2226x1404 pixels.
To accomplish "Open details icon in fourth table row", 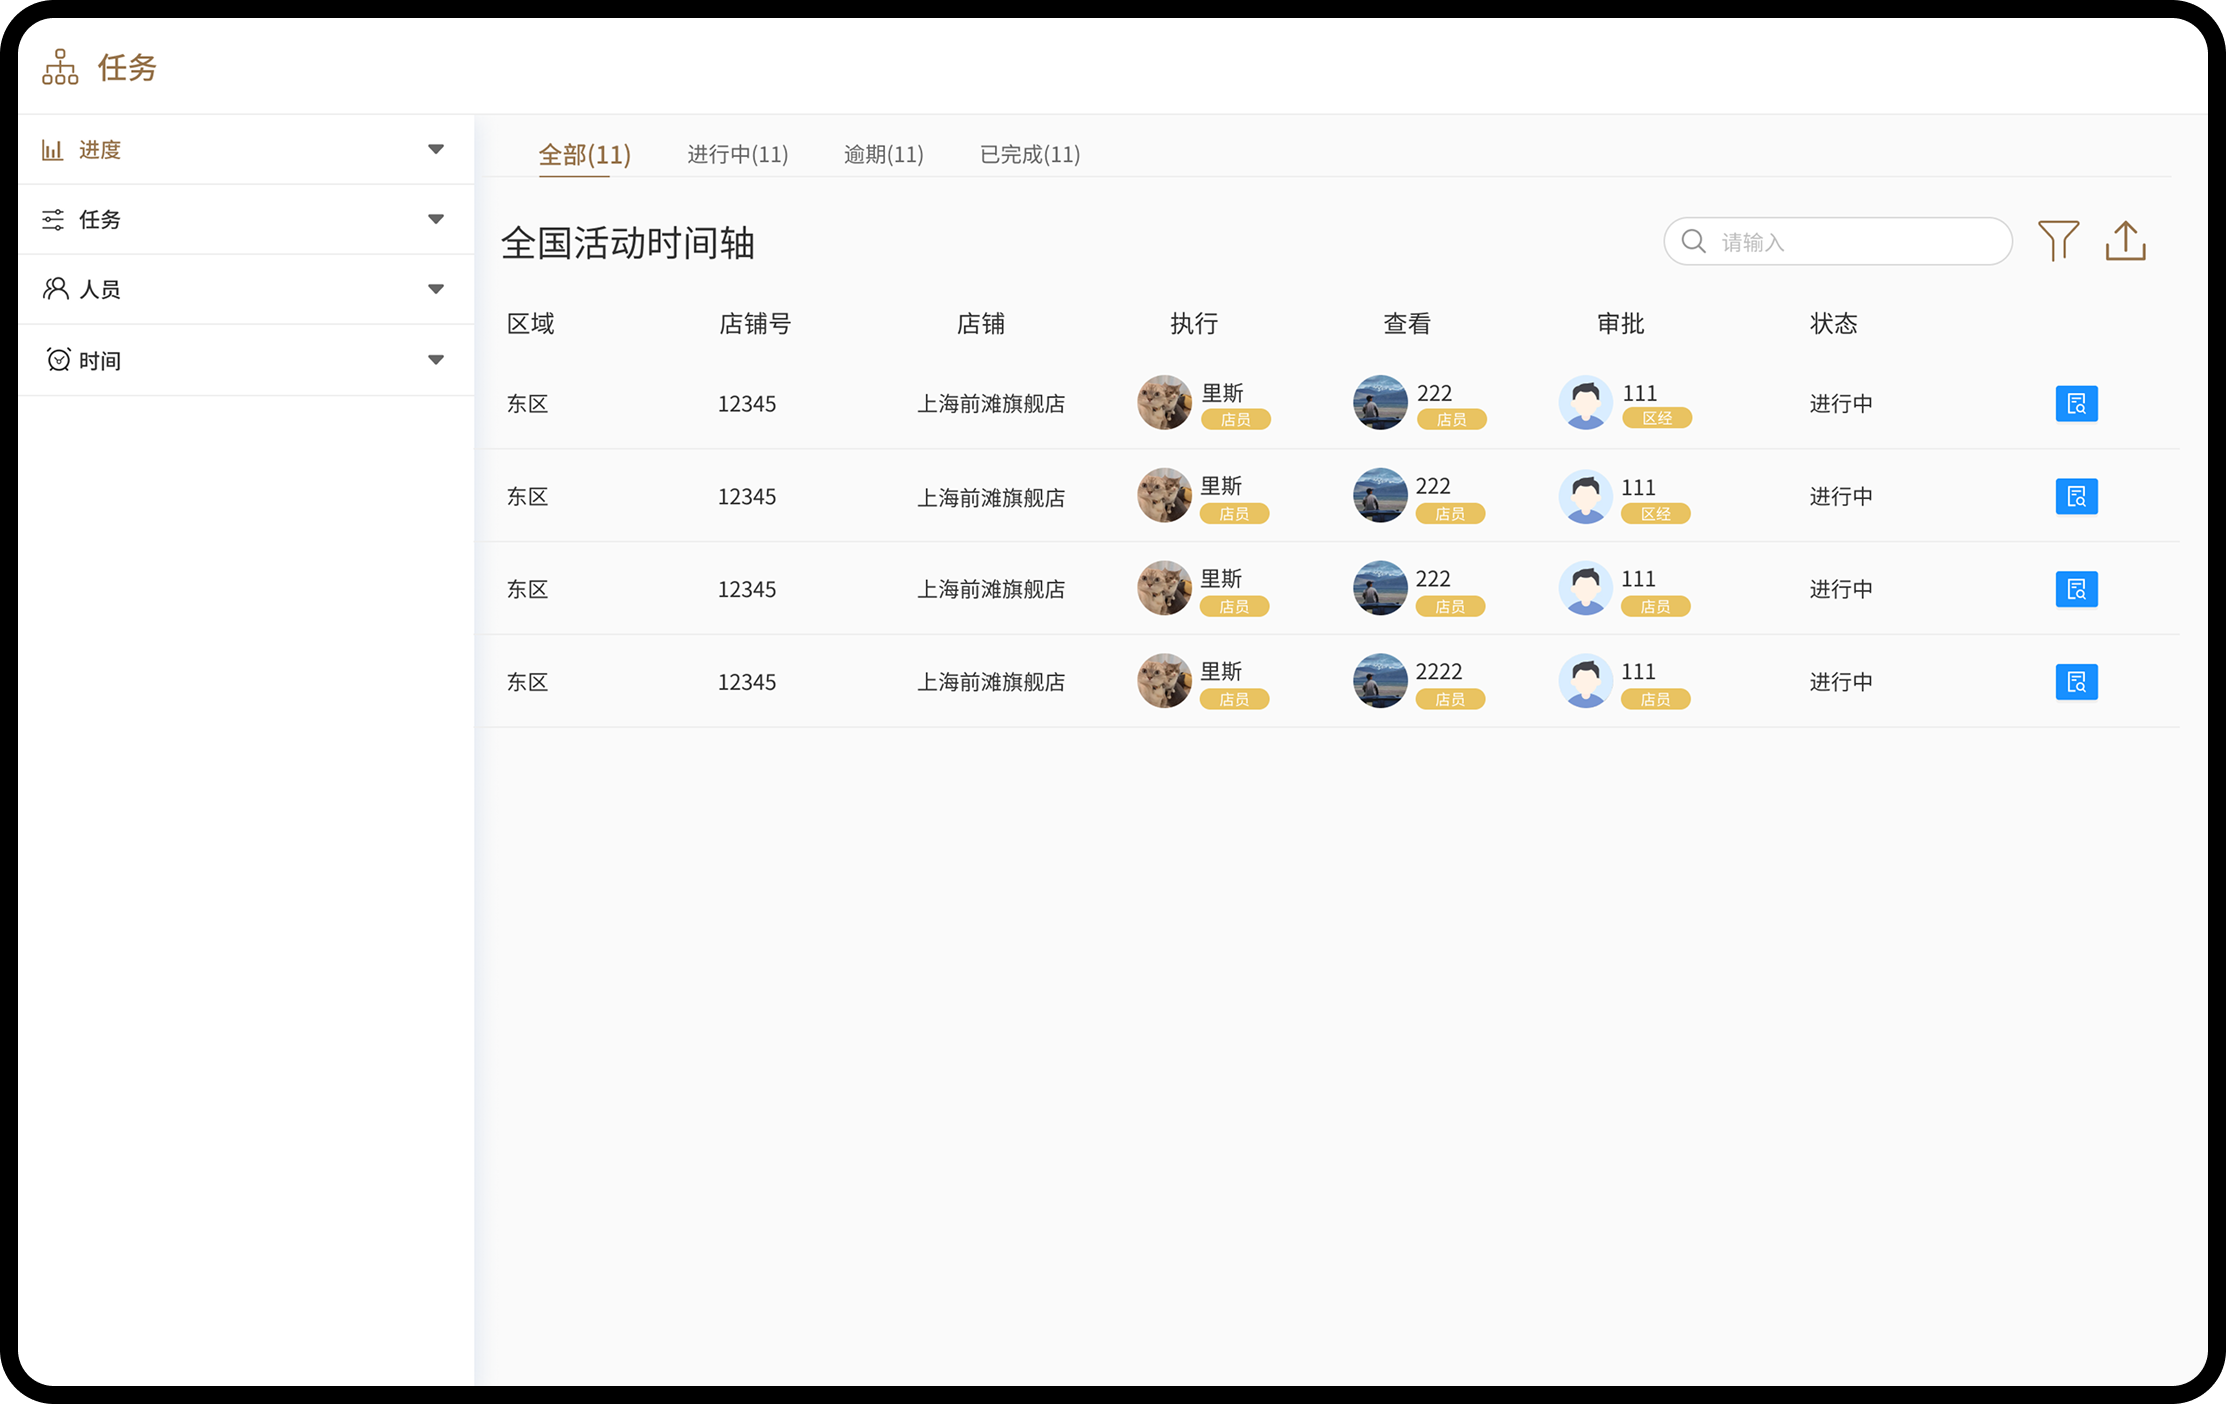I will coord(2076,682).
